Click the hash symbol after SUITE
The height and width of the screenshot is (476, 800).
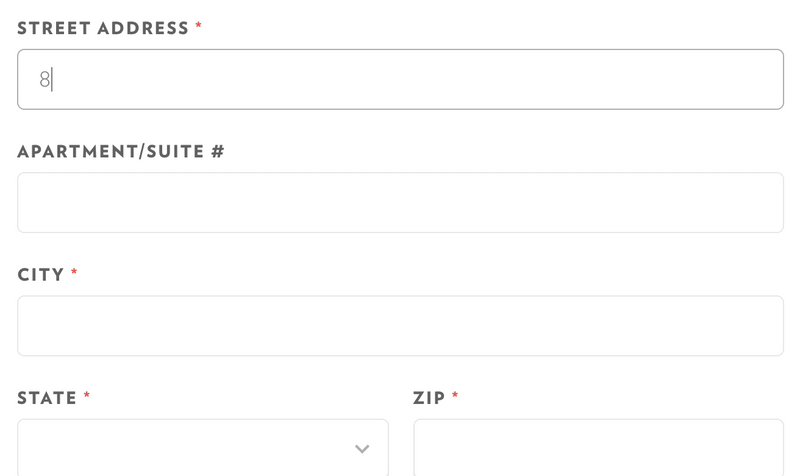click(218, 152)
